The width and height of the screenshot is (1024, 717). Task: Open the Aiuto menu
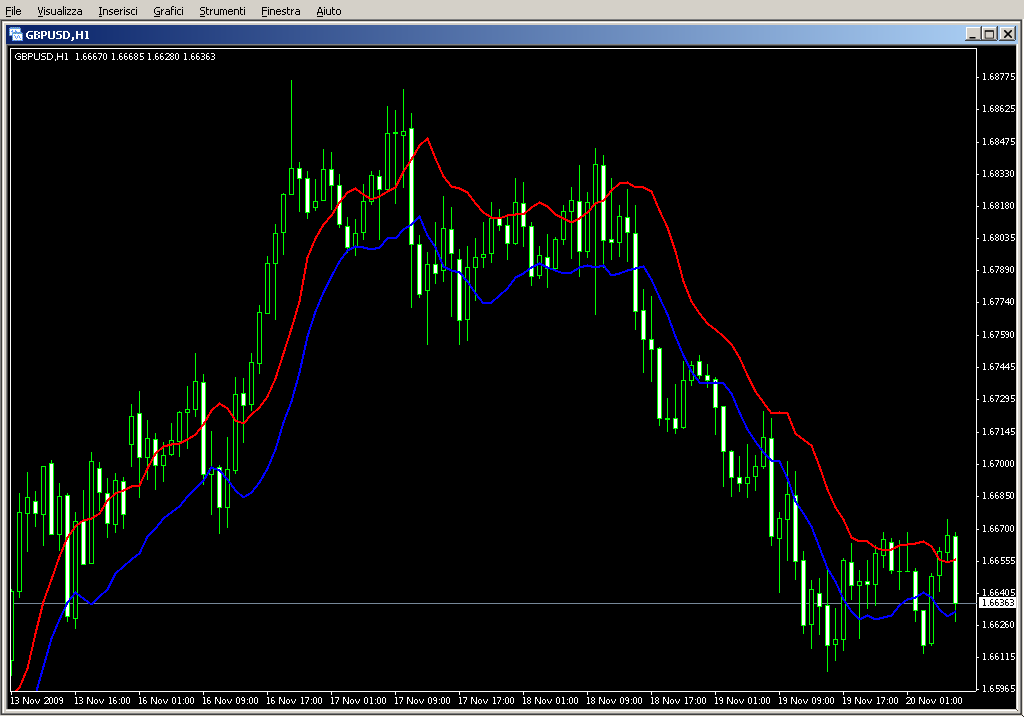coord(328,11)
